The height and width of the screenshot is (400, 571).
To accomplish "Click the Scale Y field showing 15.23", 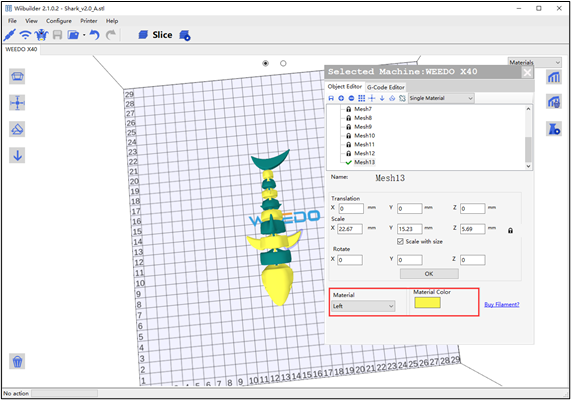I will pyautogui.click(x=410, y=229).
